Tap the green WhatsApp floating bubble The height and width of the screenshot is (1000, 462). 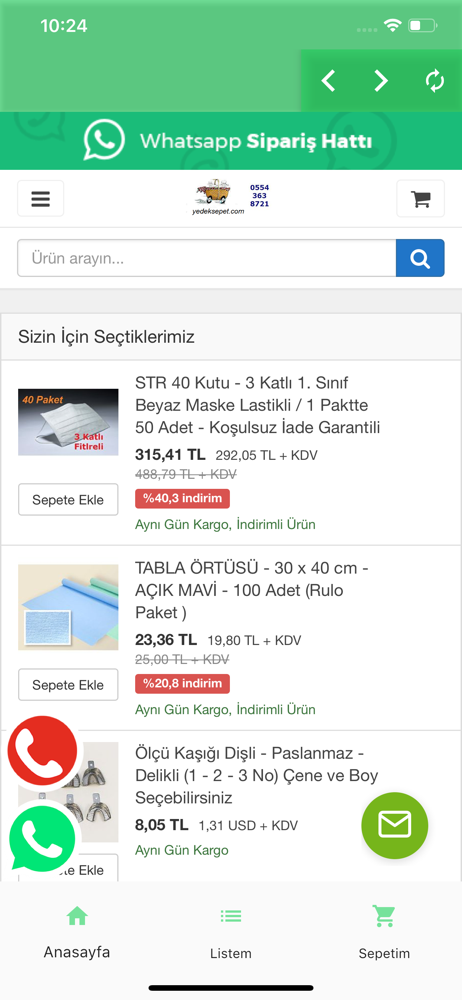pos(42,837)
